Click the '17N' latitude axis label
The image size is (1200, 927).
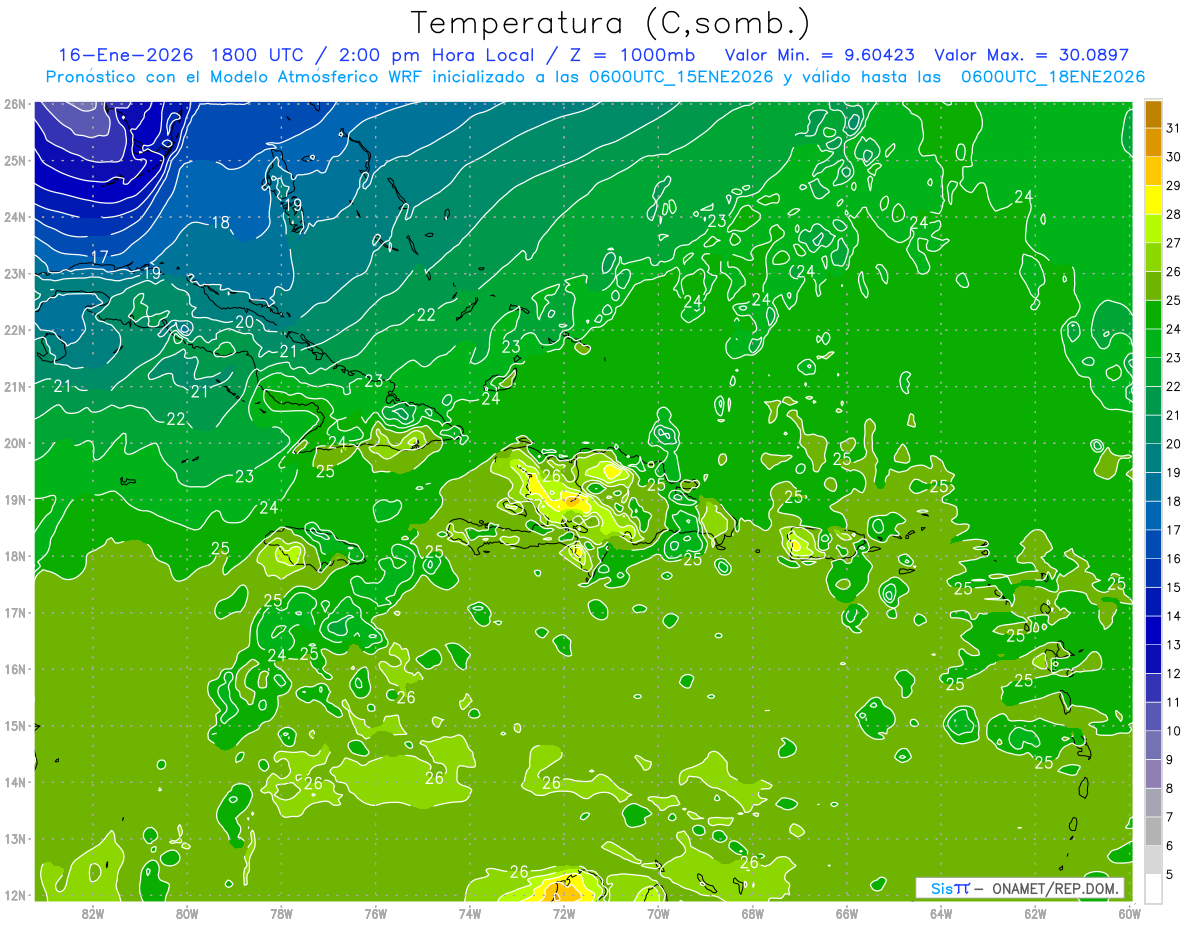pyautogui.click(x=14, y=612)
